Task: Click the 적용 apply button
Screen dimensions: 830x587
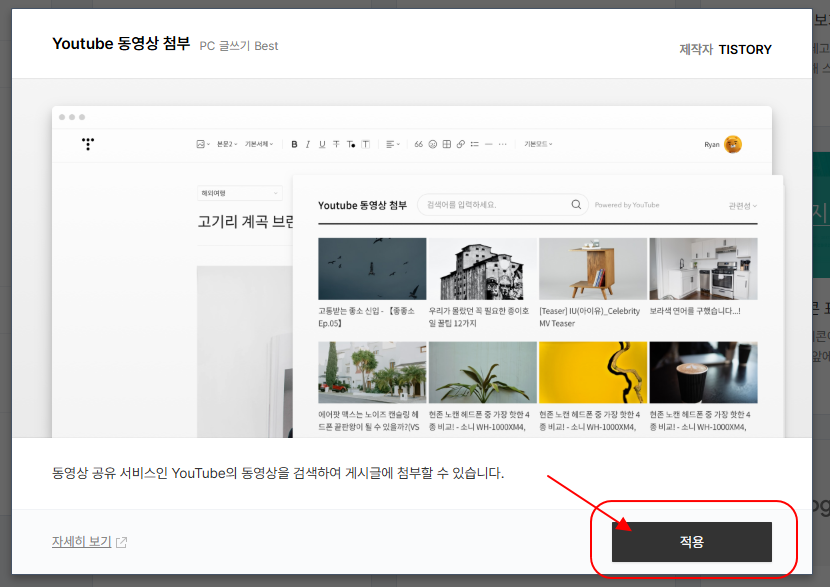Action: coord(691,541)
